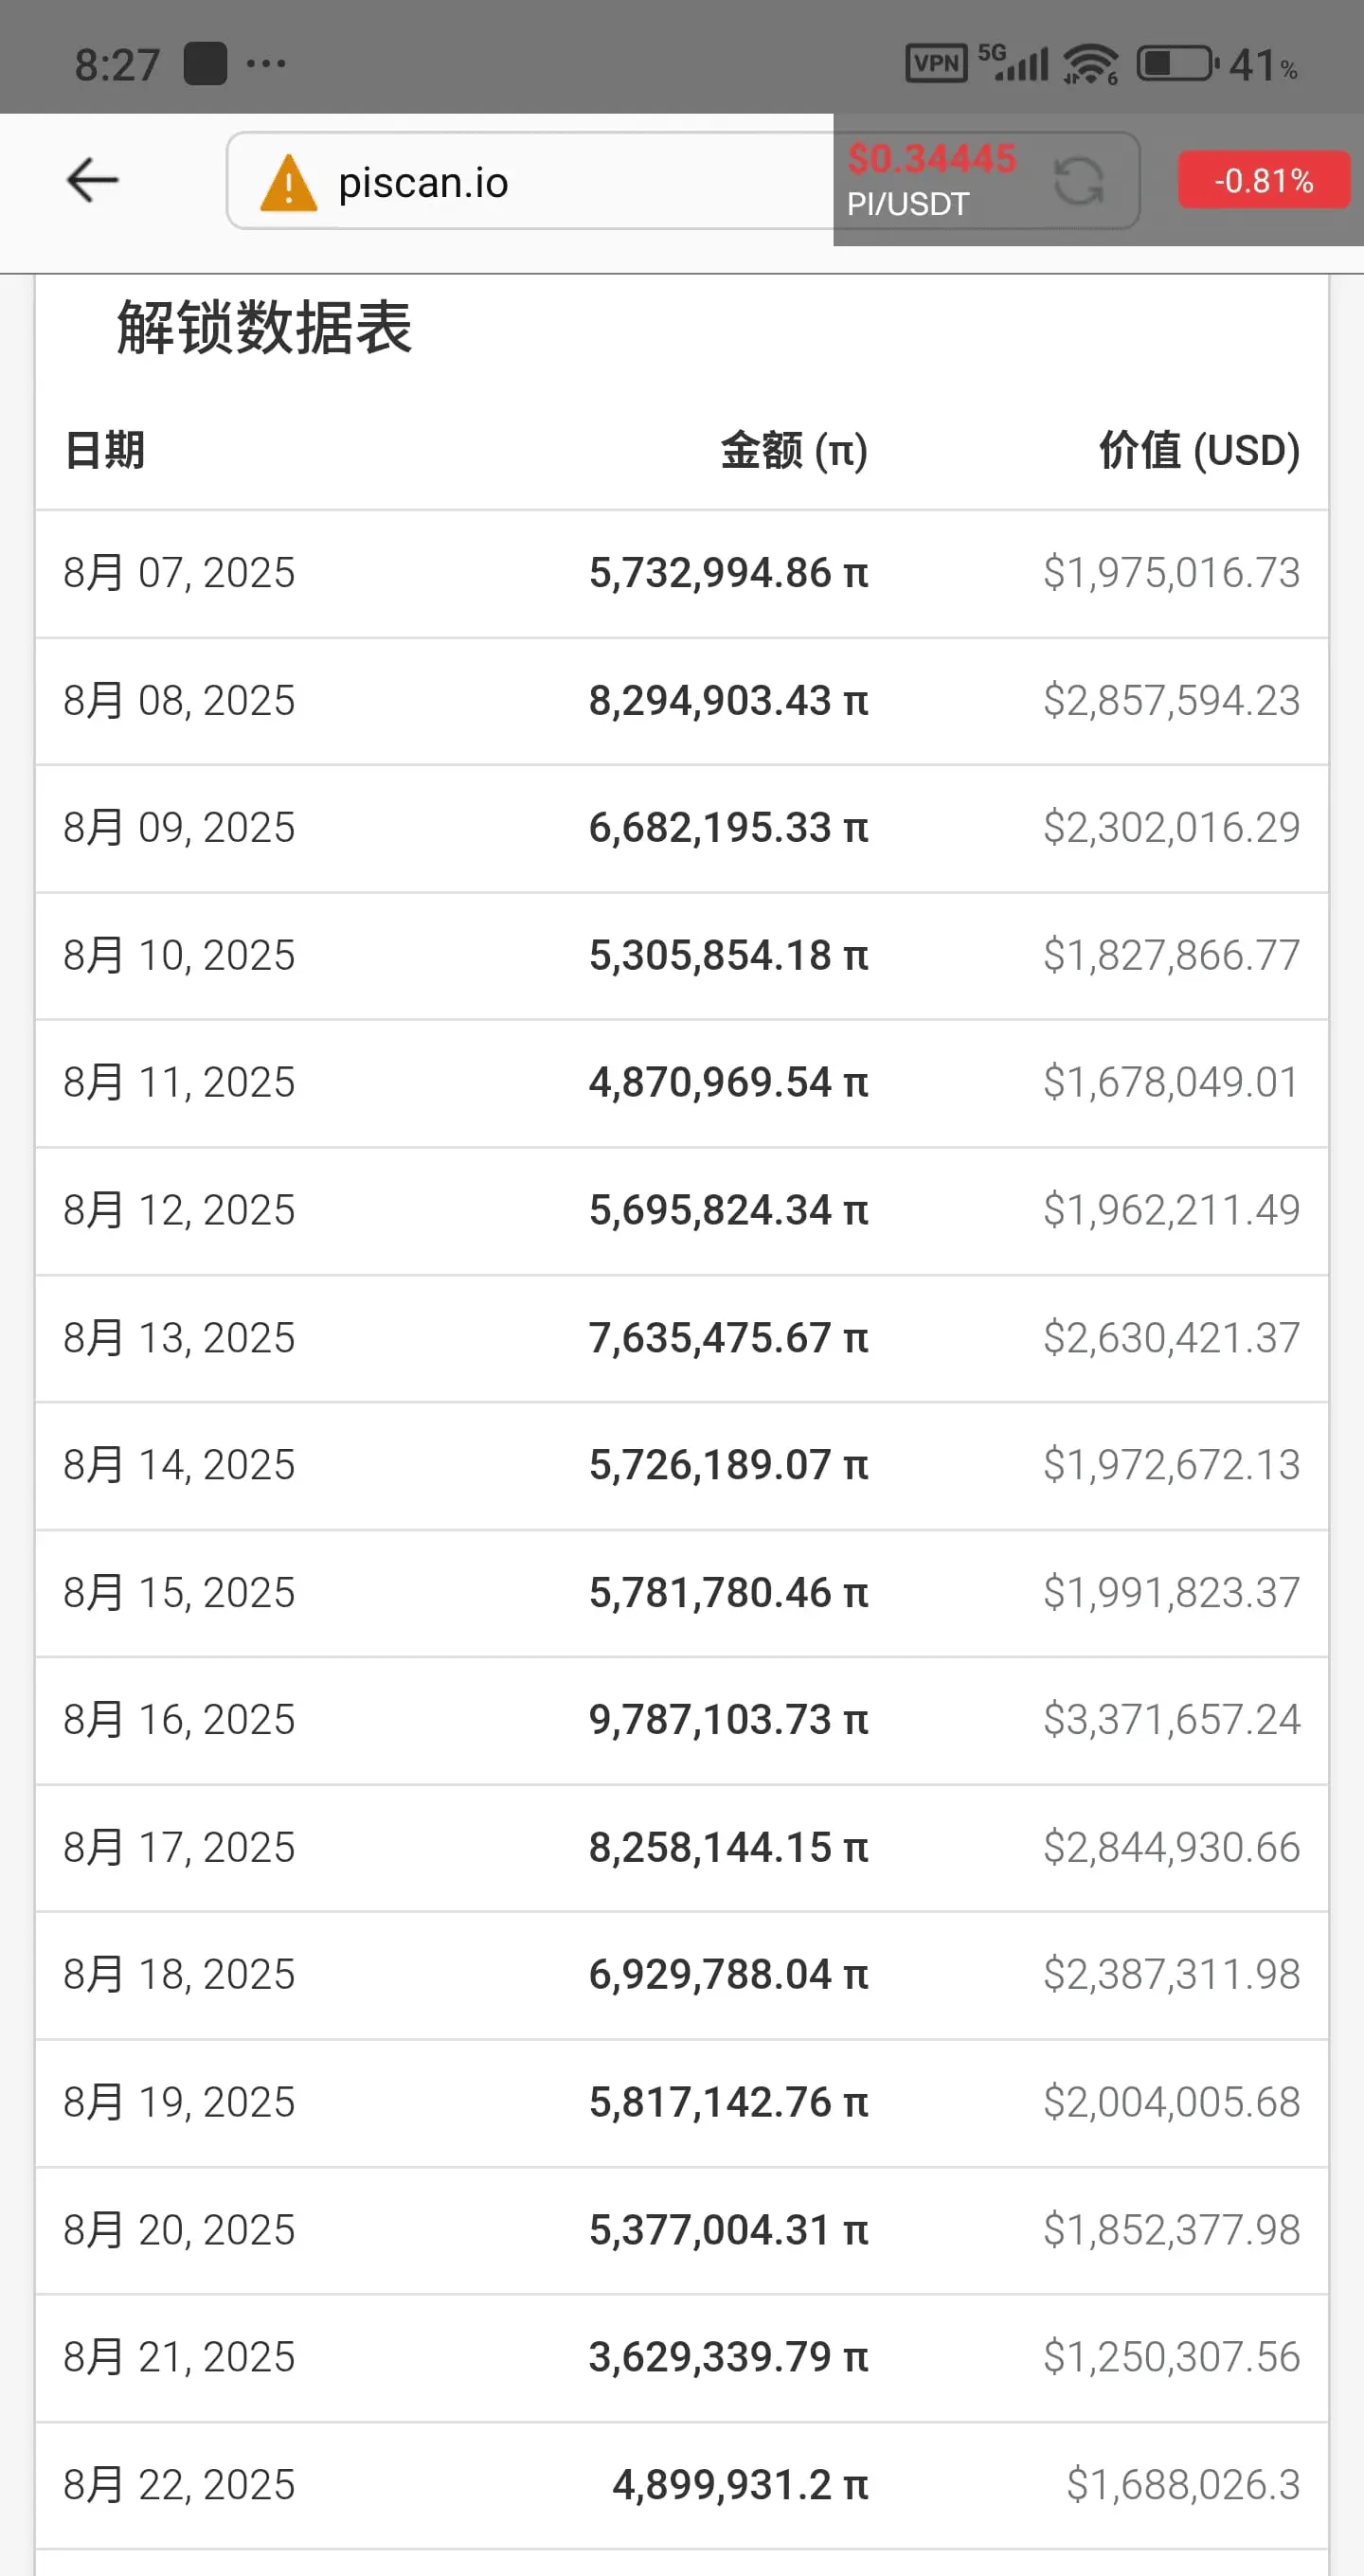Image resolution: width=1364 pixels, height=2576 pixels.
Task: Tap the 解锁数据表 table heading
Action: pyautogui.click(x=264, y=327)
